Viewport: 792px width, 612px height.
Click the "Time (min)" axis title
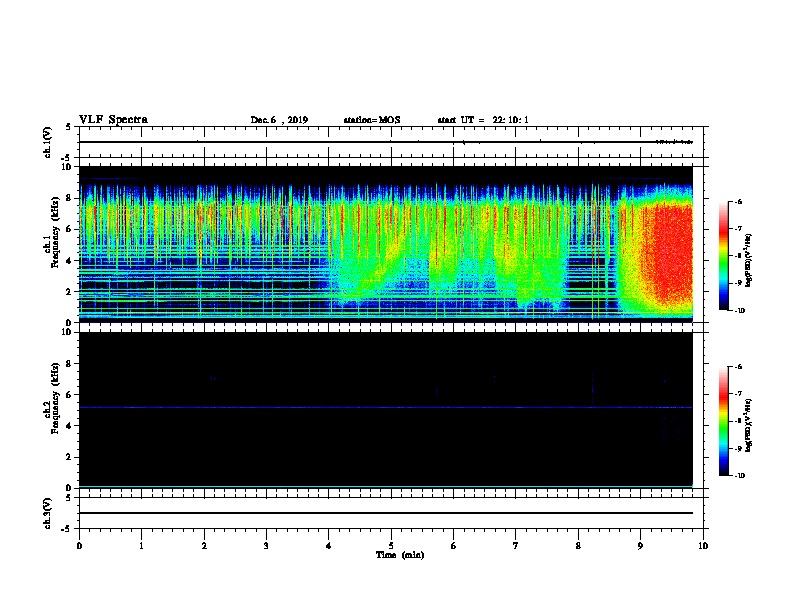pos(400,555)
